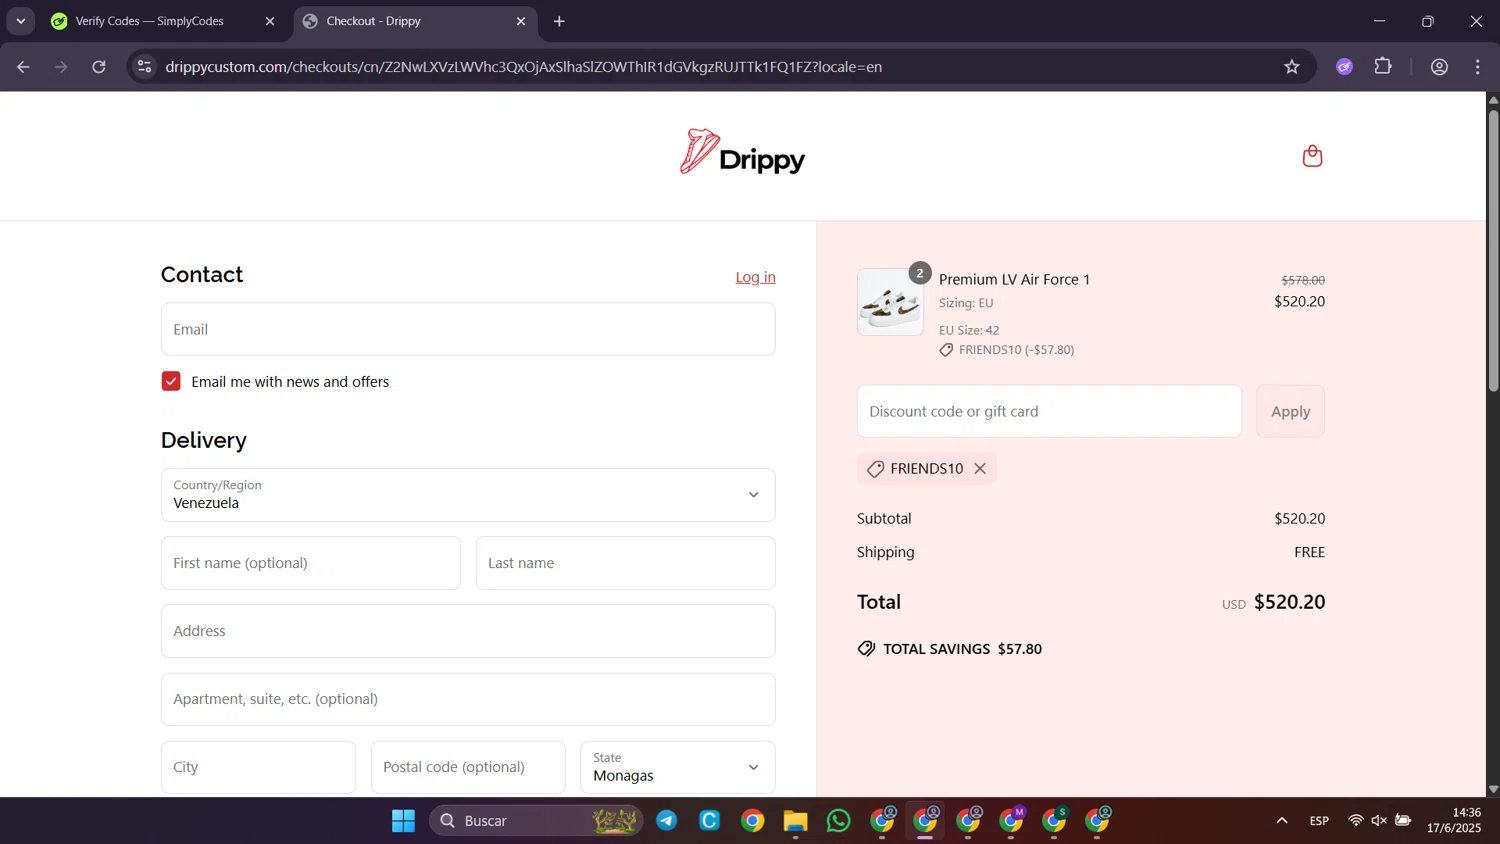Open the Wi-Fi network status icon

[1355, 821]
